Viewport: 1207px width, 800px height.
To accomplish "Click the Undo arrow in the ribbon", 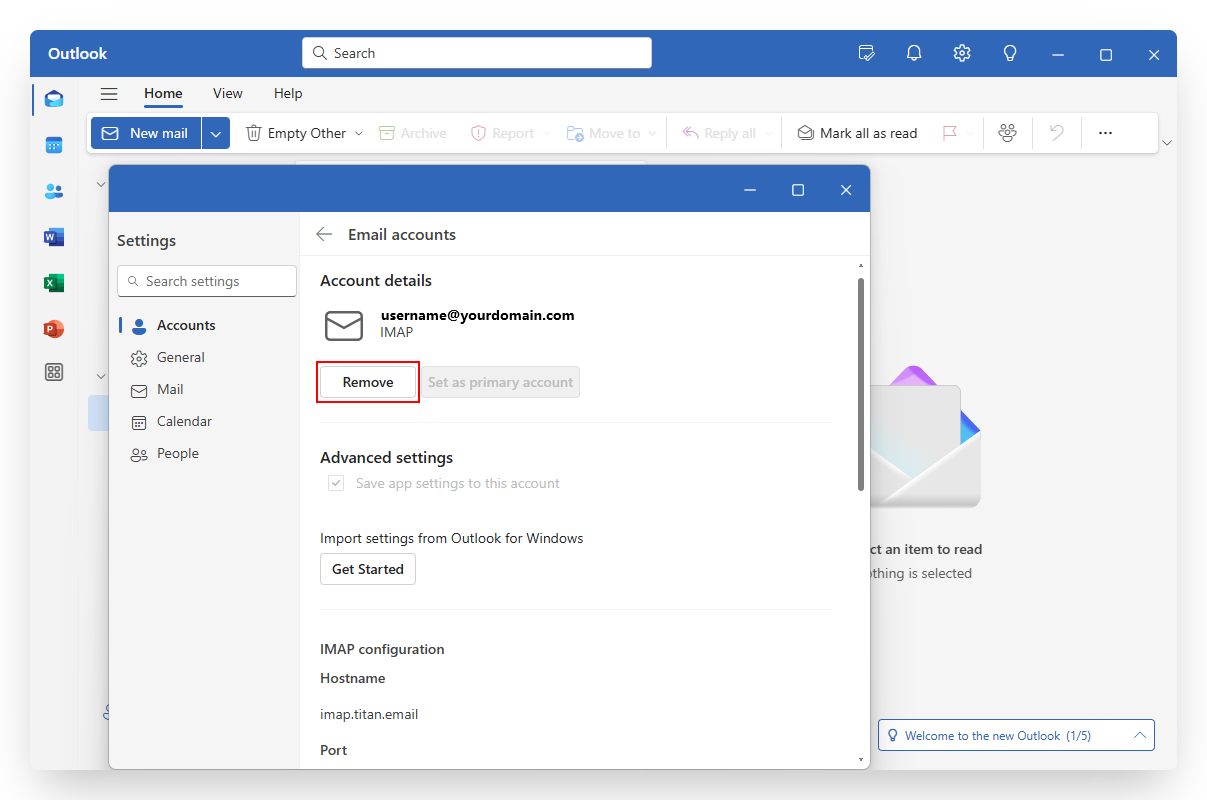I will tap(1057, 133).
